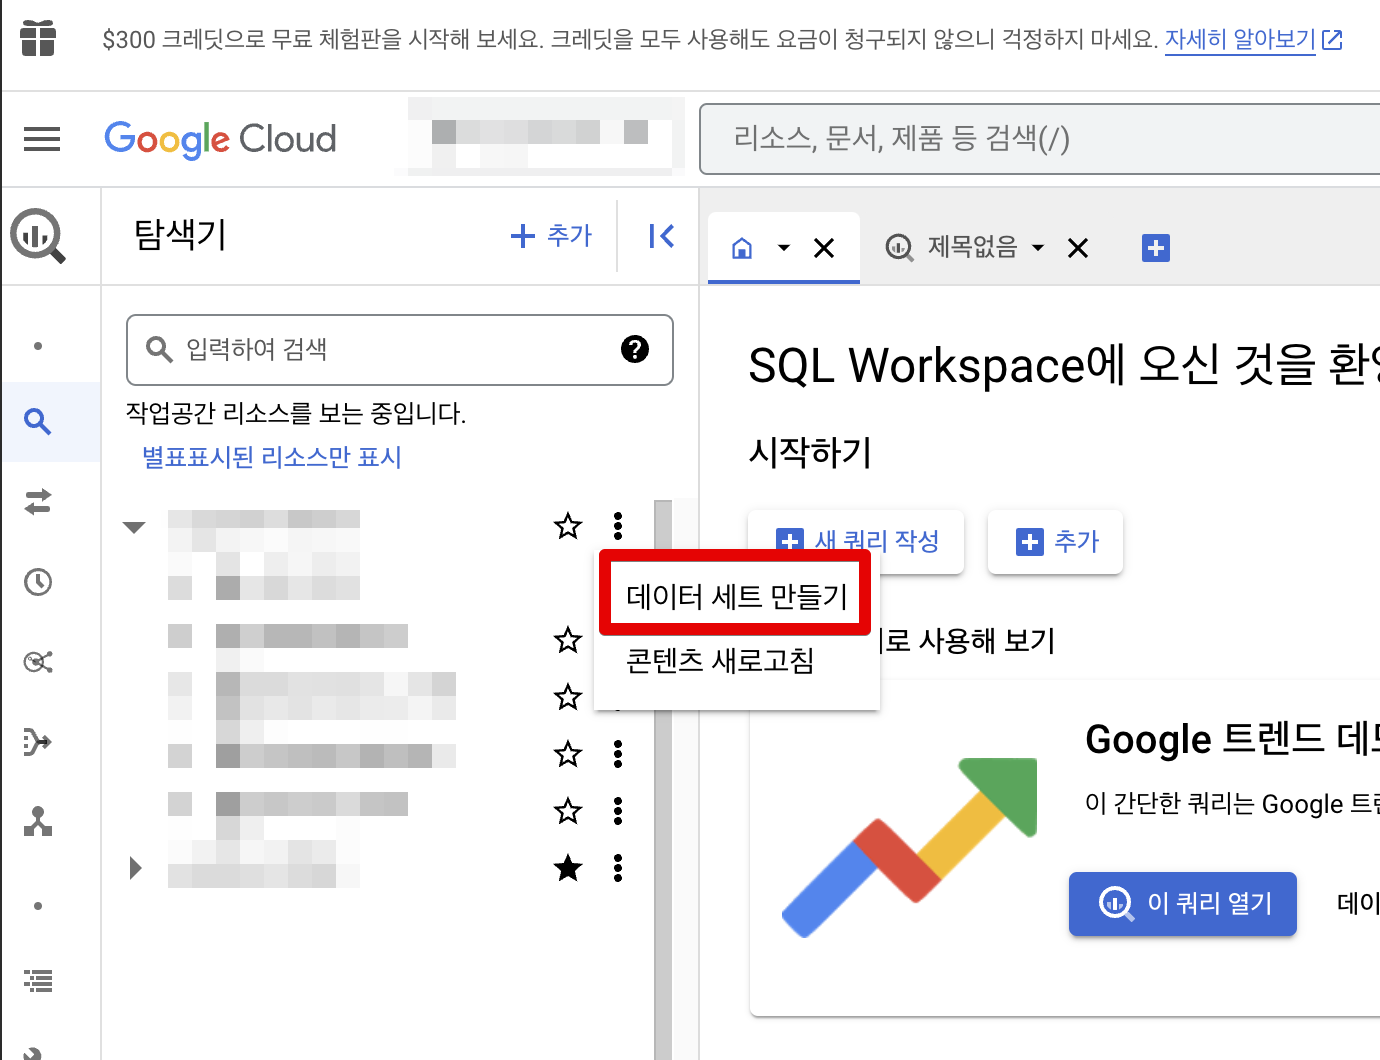Click the external link icon after 자세히 알아보기
Viewport: 1380px width, 1060px height.
click(x=1332, y=40)
